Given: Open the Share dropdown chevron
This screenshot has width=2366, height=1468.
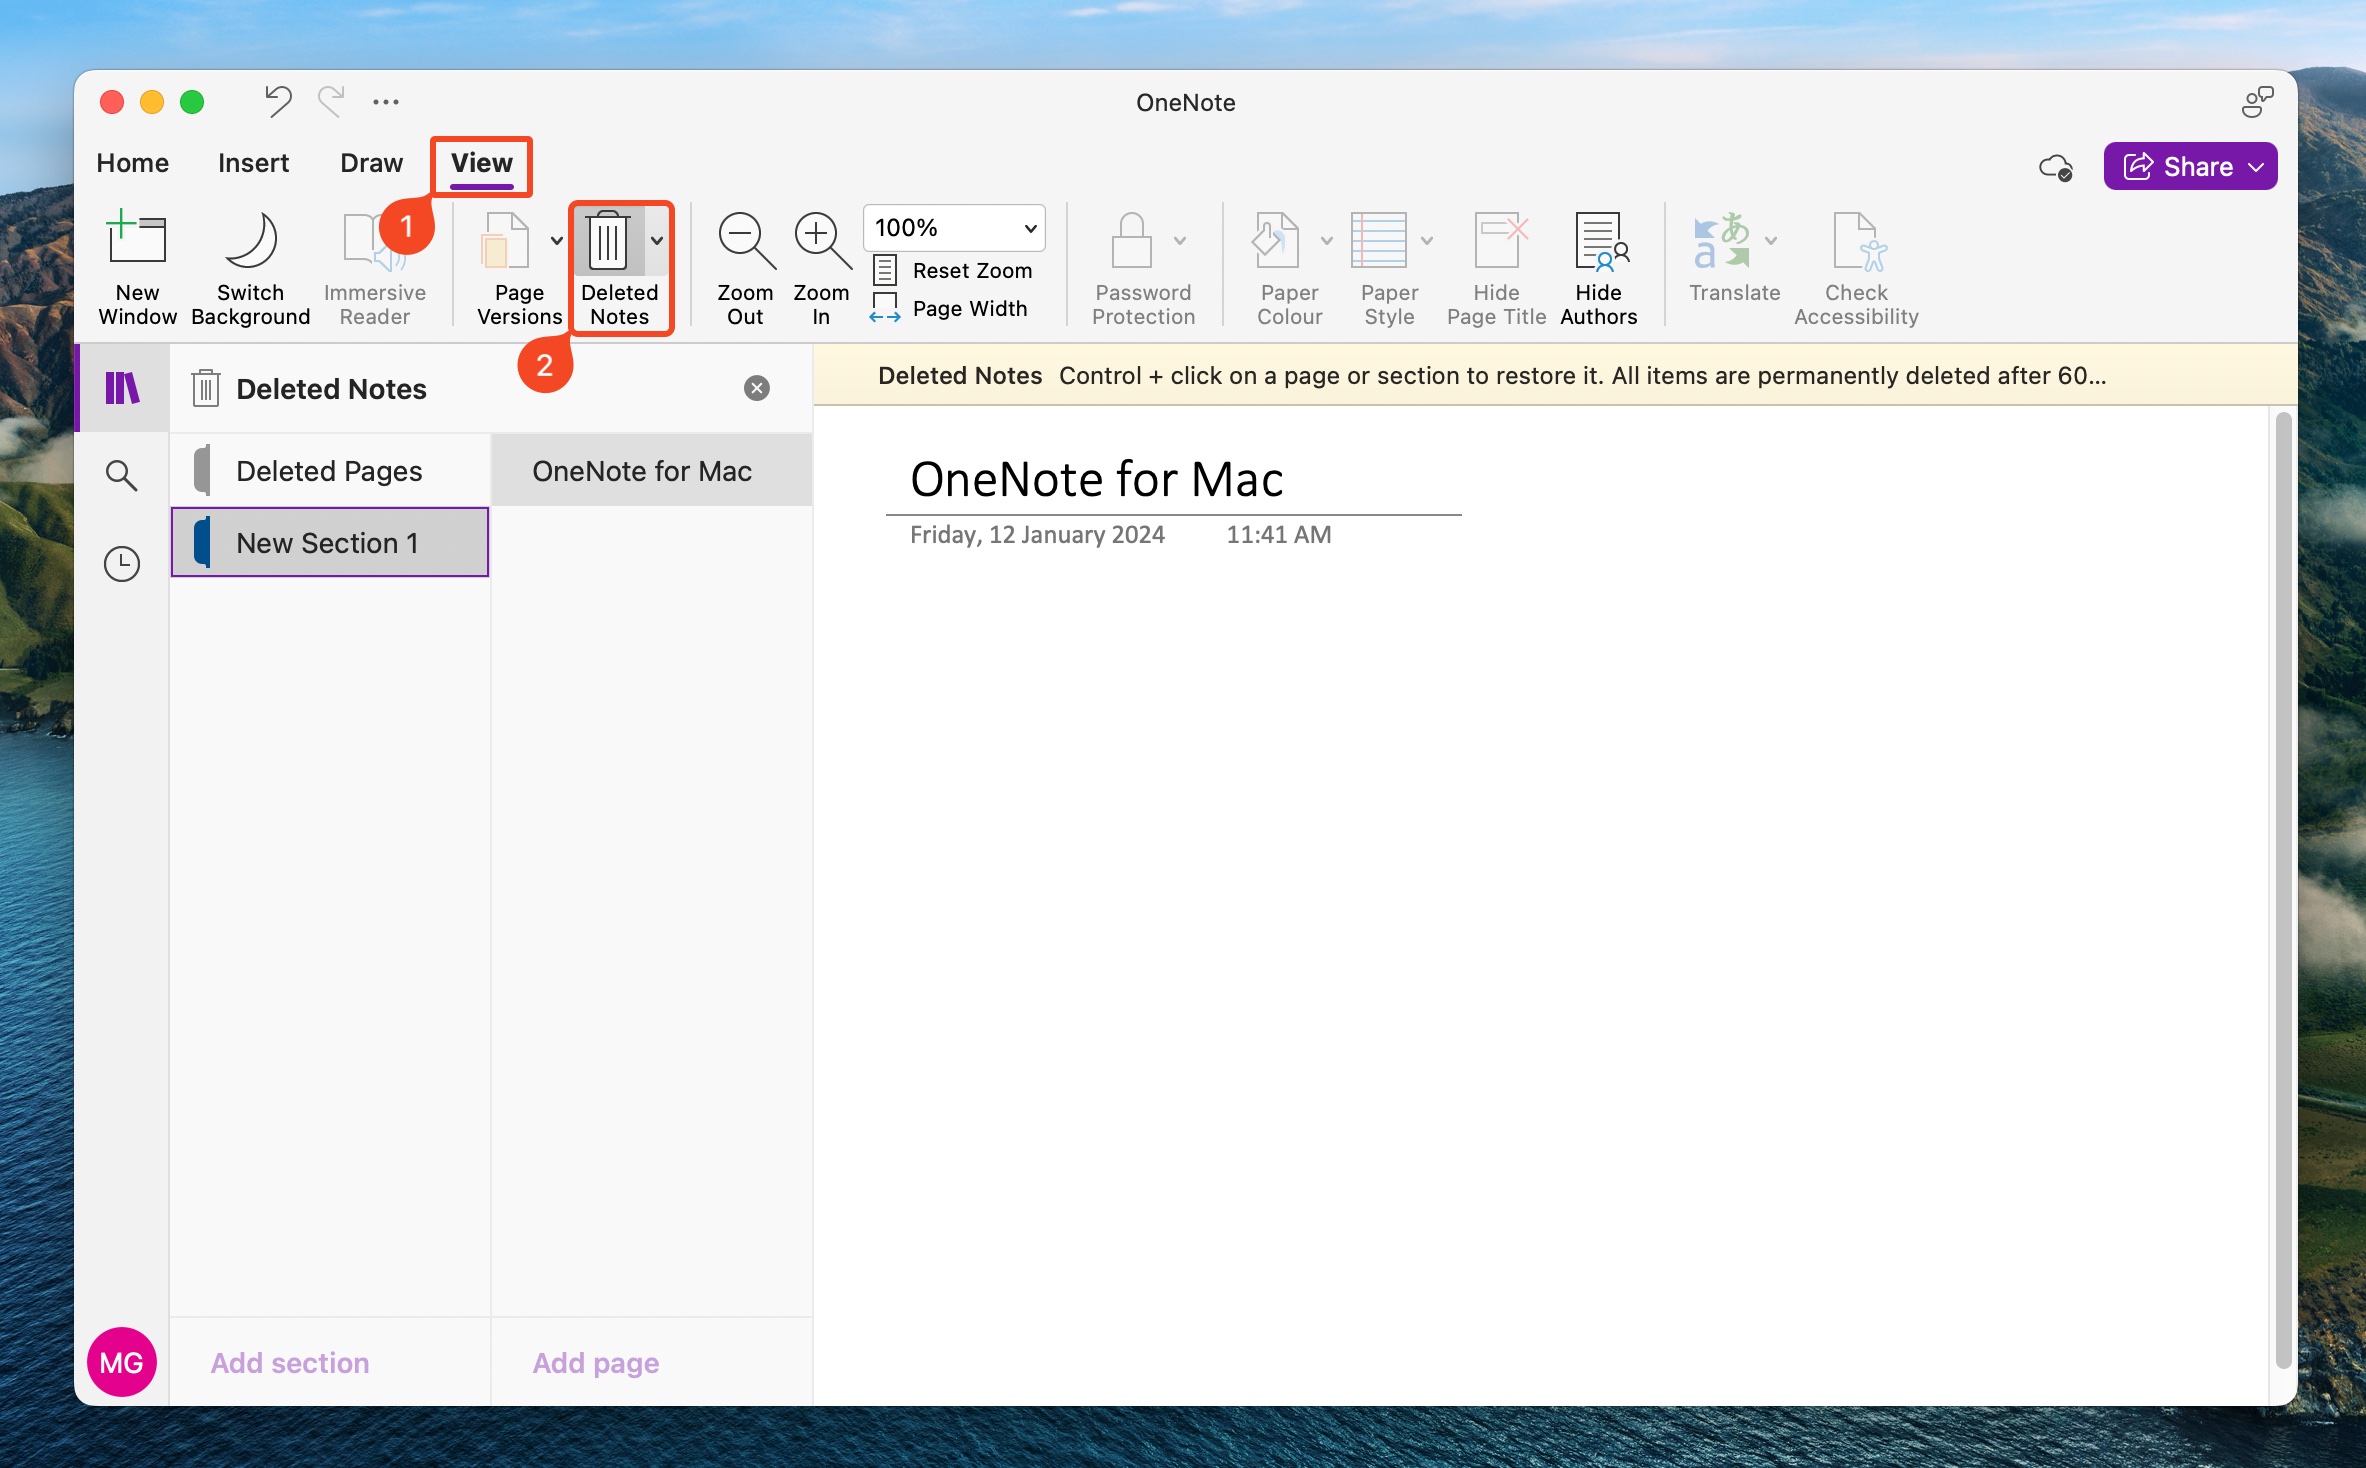Looking at the screenshot, I should 2256,167.
